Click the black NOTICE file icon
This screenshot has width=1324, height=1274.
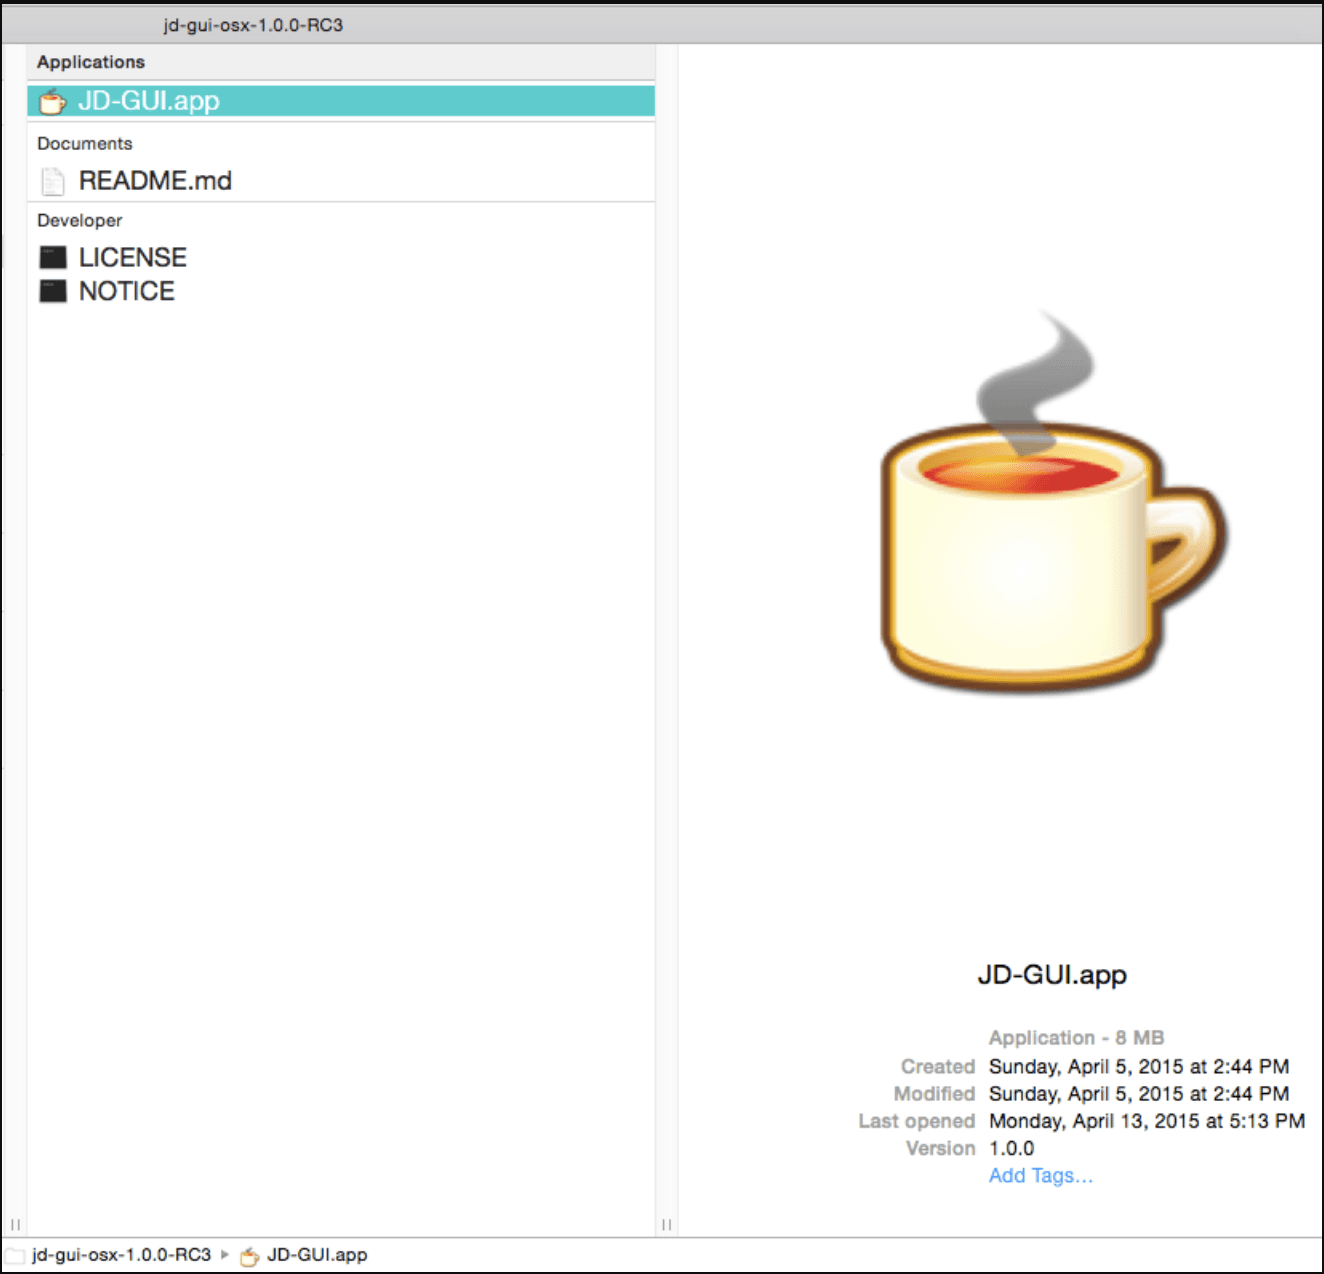53,291
